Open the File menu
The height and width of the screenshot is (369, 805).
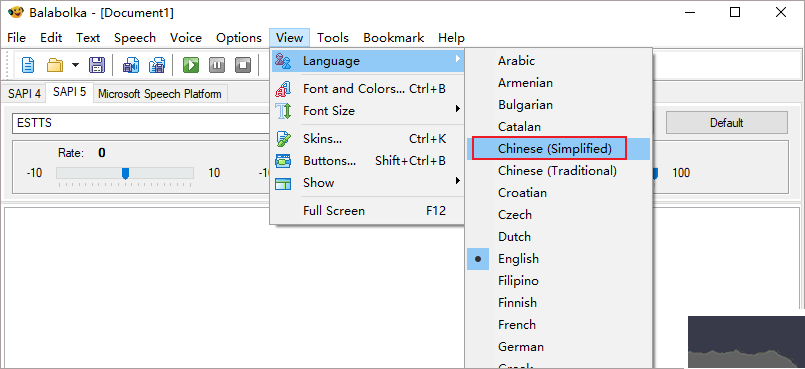coord(16,37)
